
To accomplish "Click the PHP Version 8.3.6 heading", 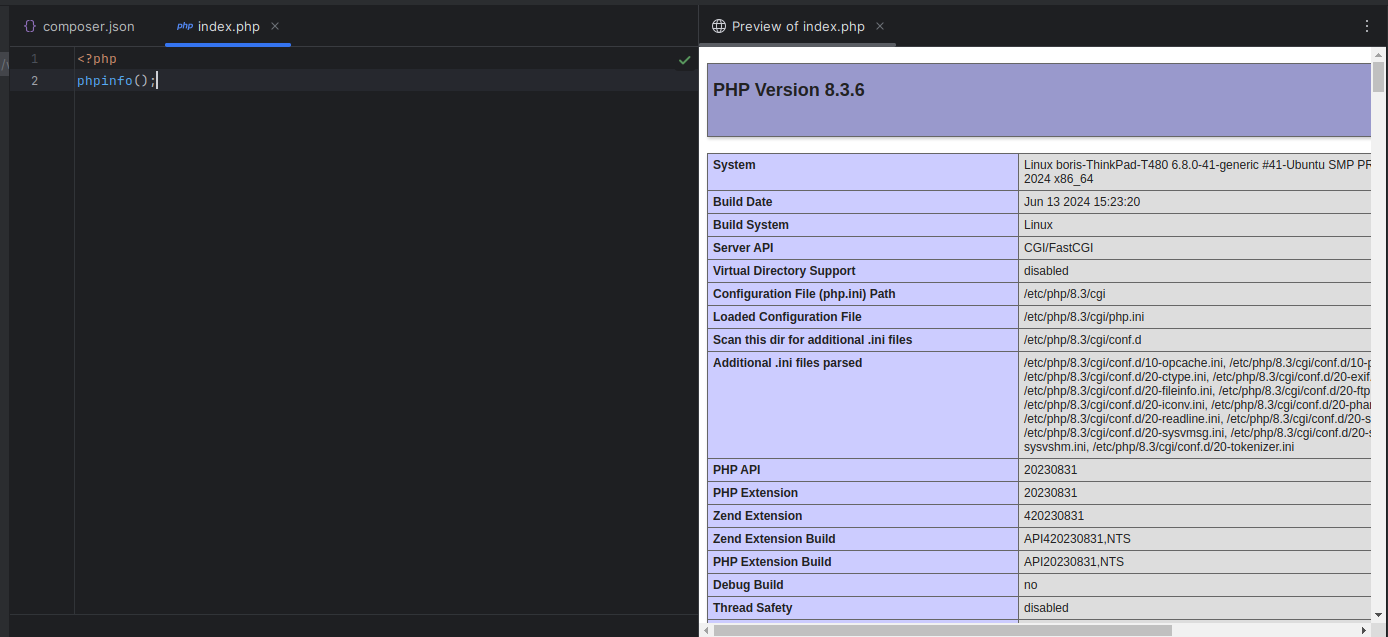I will (789, 90).
